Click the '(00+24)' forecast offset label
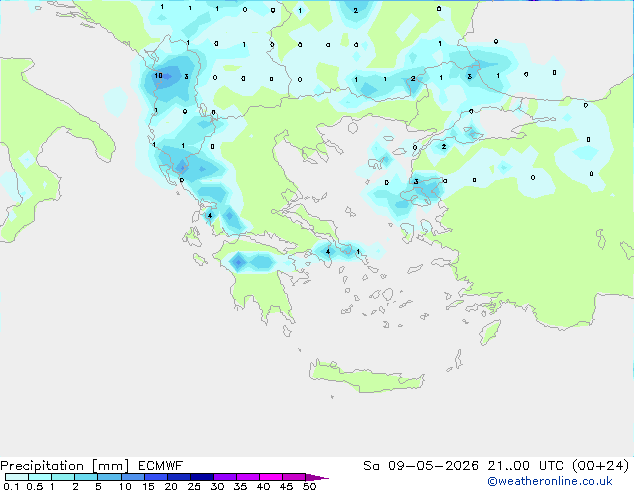634x490 pixels. click(x=601, y=466)
